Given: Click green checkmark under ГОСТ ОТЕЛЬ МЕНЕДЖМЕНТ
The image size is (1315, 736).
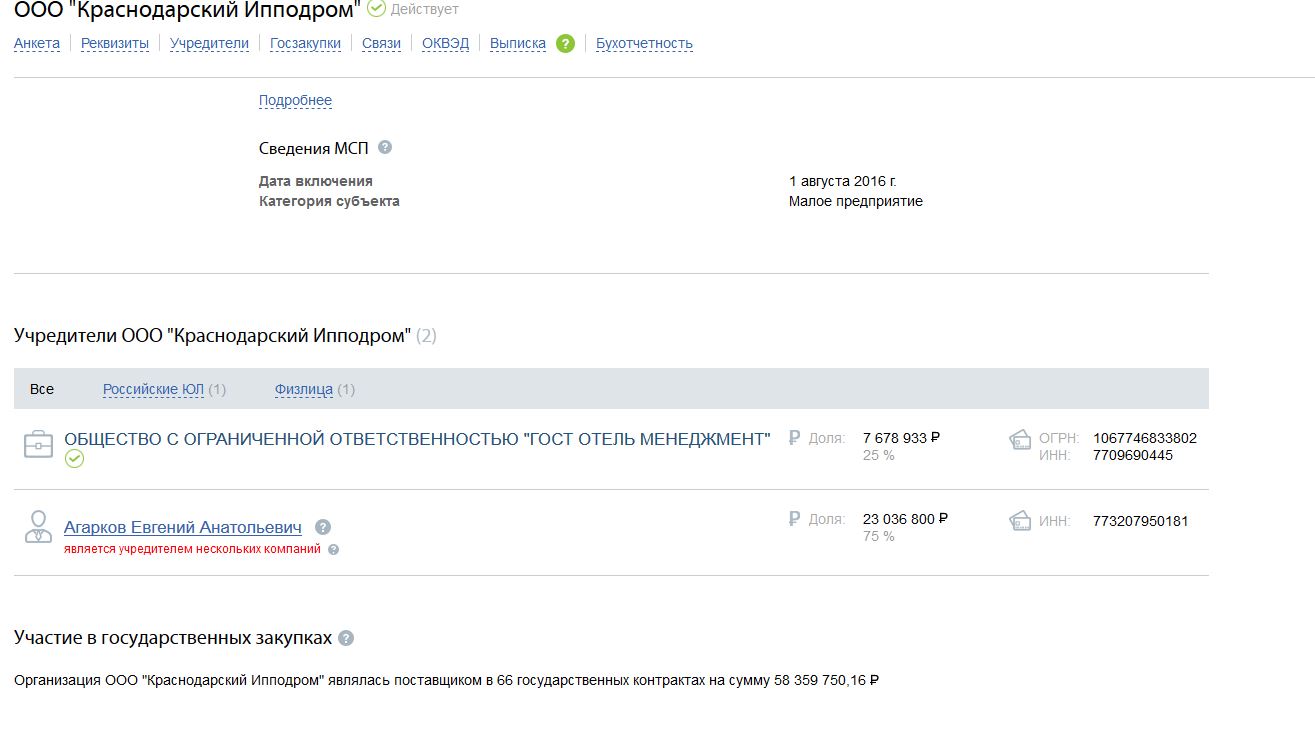Looking at the screenshot, I should coord(74,459).
